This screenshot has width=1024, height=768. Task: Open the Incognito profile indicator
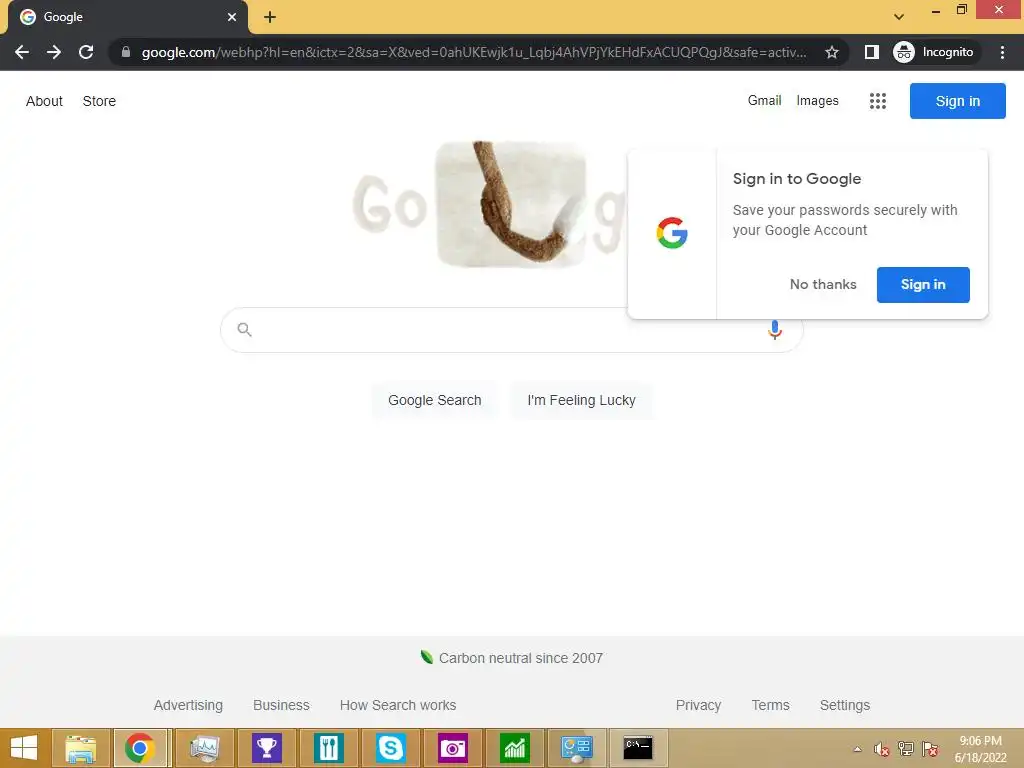point(934,52)
